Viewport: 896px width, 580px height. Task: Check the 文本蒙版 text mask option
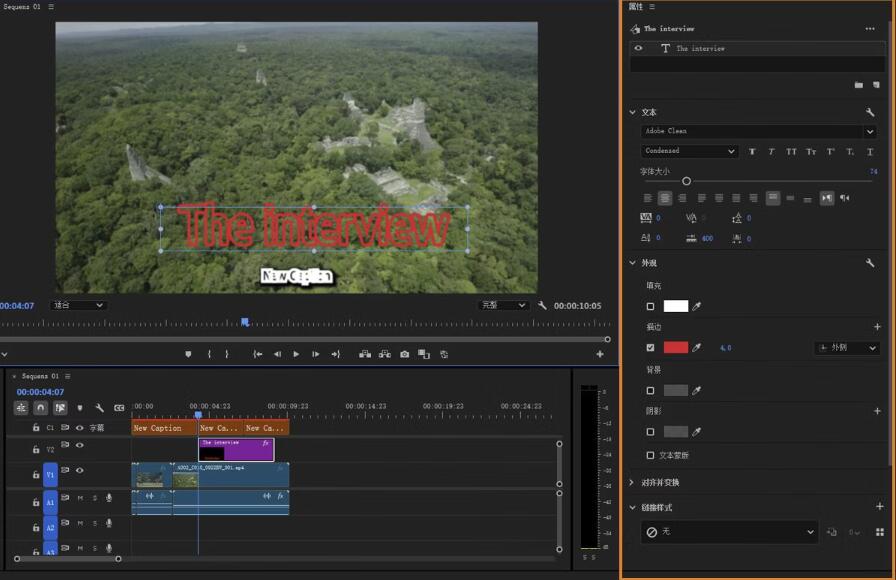tap(651, 455)
